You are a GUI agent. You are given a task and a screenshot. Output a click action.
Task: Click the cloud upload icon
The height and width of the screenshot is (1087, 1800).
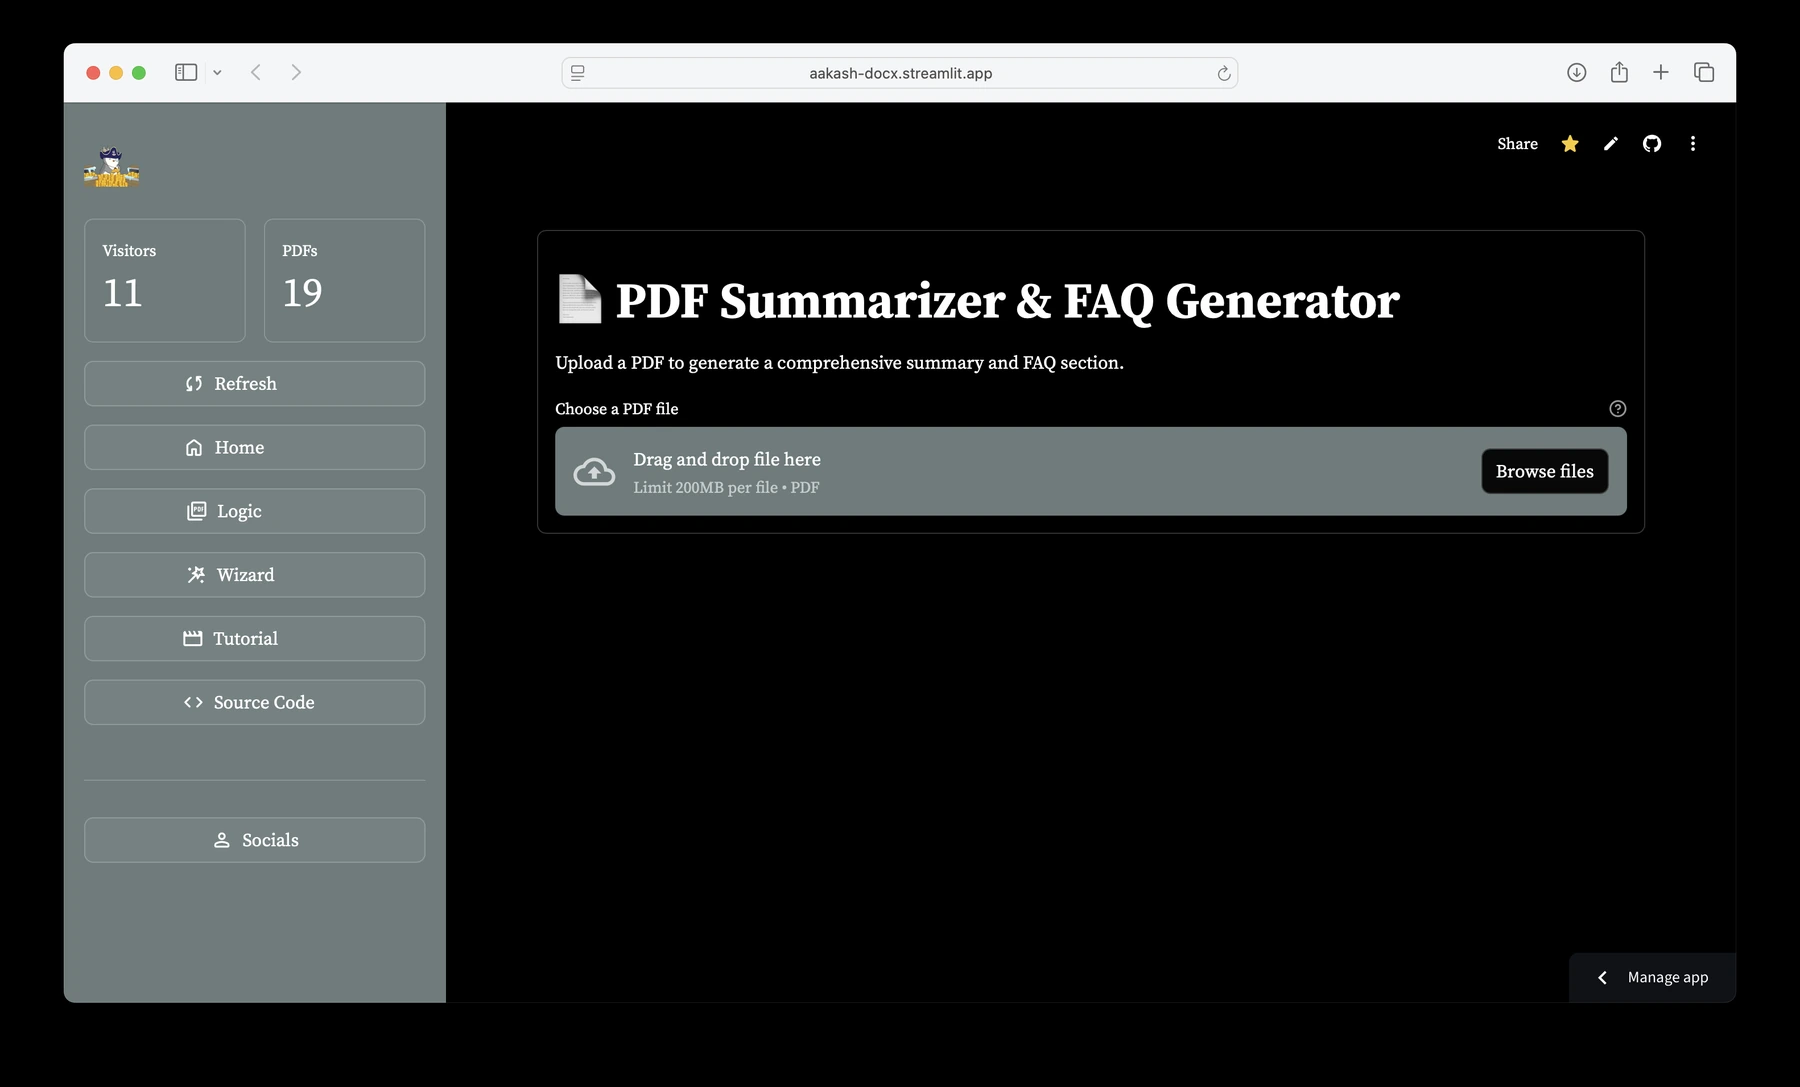(594, 472)
